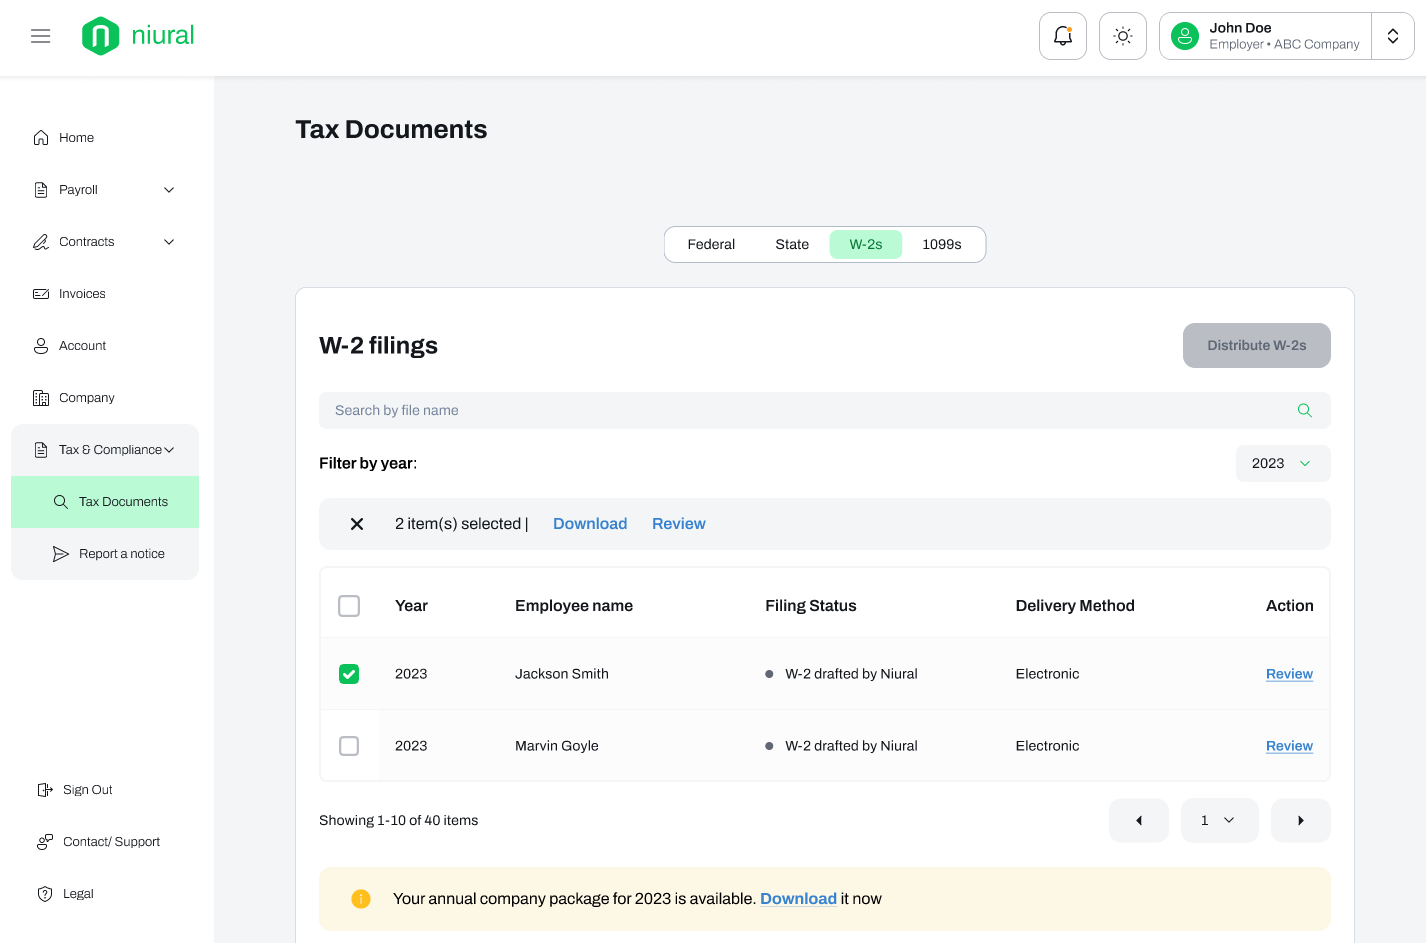Toggle the select-all header checkbox
The height and width of the screenshot is (943, 1426).
(349, 606)
